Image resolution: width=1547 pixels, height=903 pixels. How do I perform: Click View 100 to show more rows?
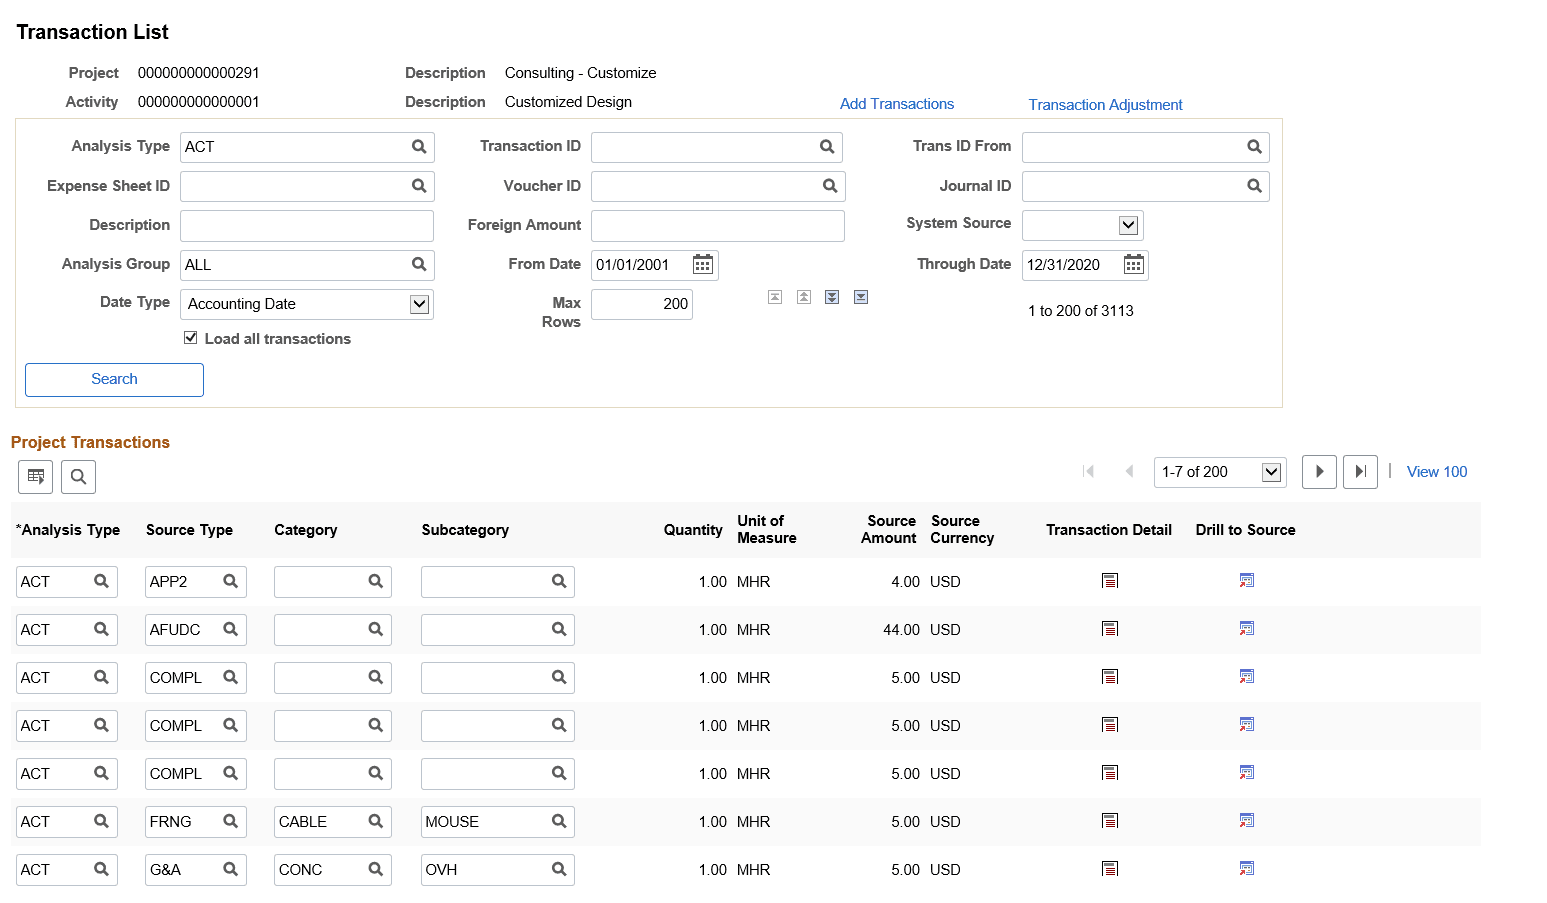tap(1436, 471)
